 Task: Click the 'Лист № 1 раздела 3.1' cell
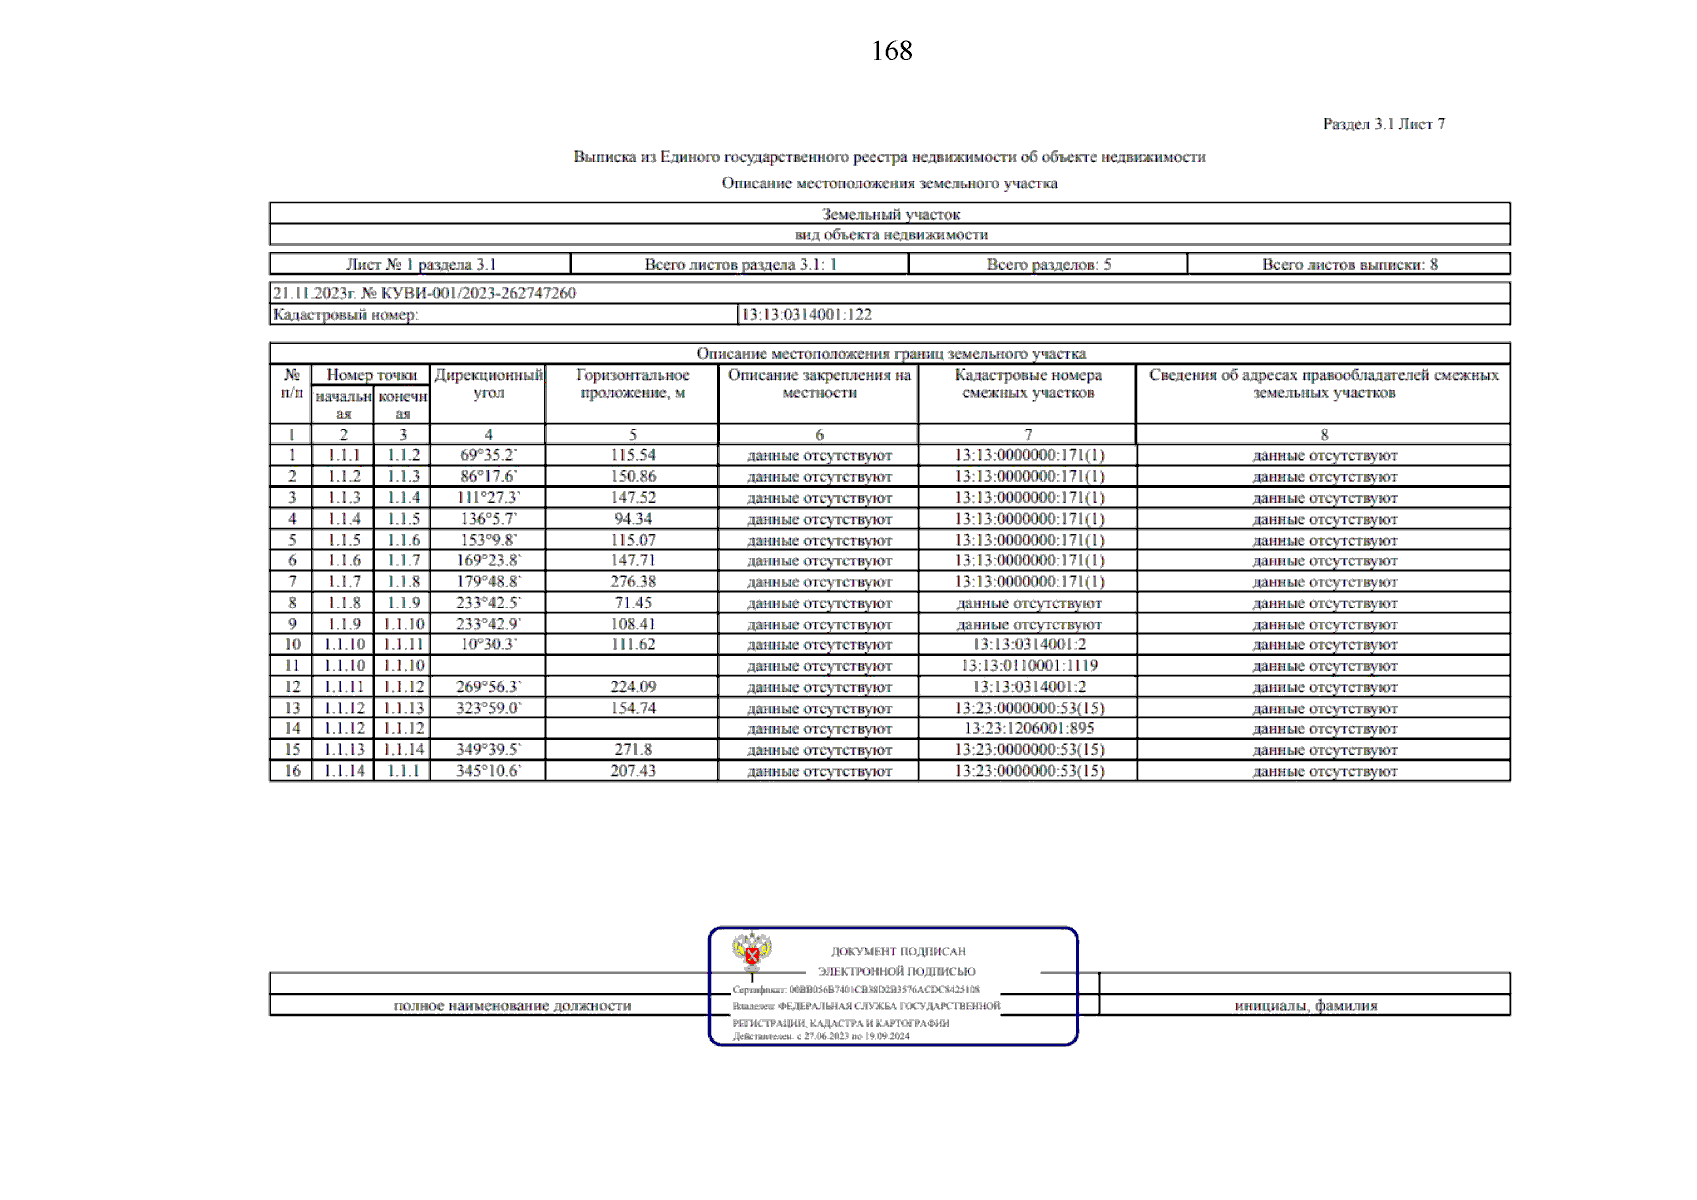pos(420,265)
